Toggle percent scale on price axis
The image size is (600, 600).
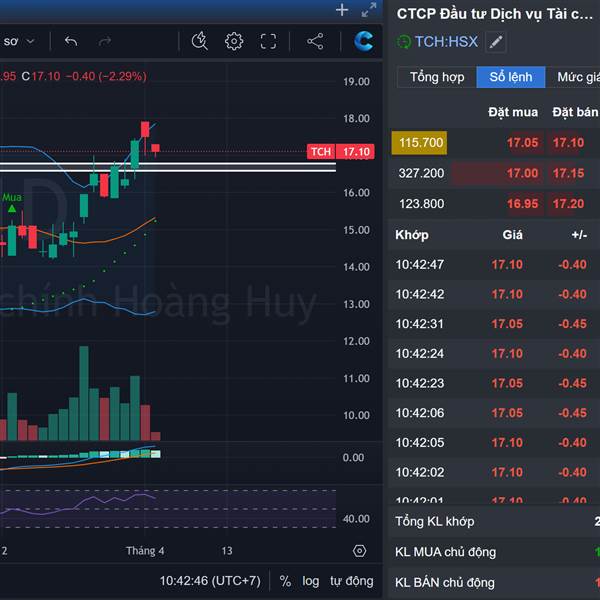(285, 581)
